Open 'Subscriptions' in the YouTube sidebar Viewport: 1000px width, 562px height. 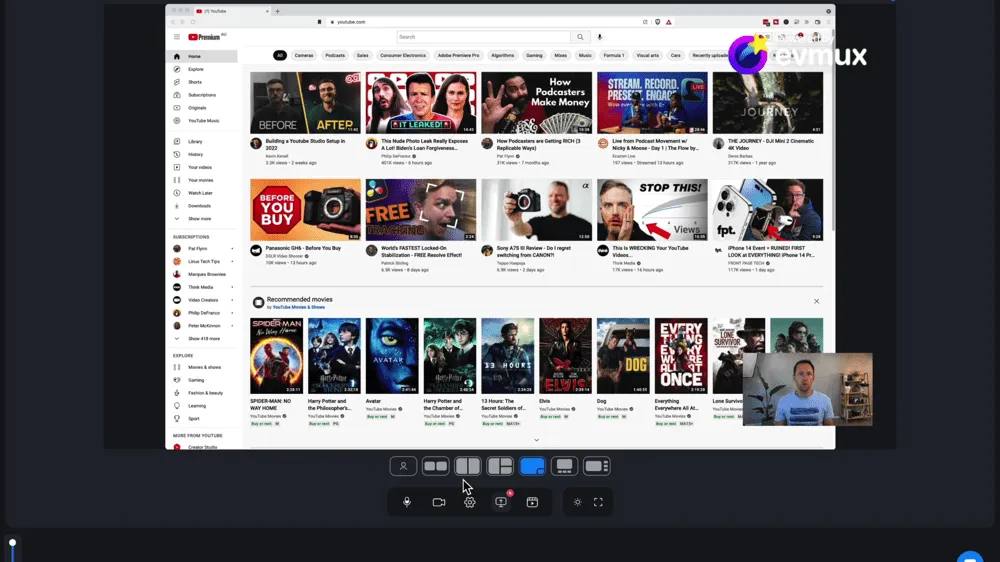click(201, 95)
